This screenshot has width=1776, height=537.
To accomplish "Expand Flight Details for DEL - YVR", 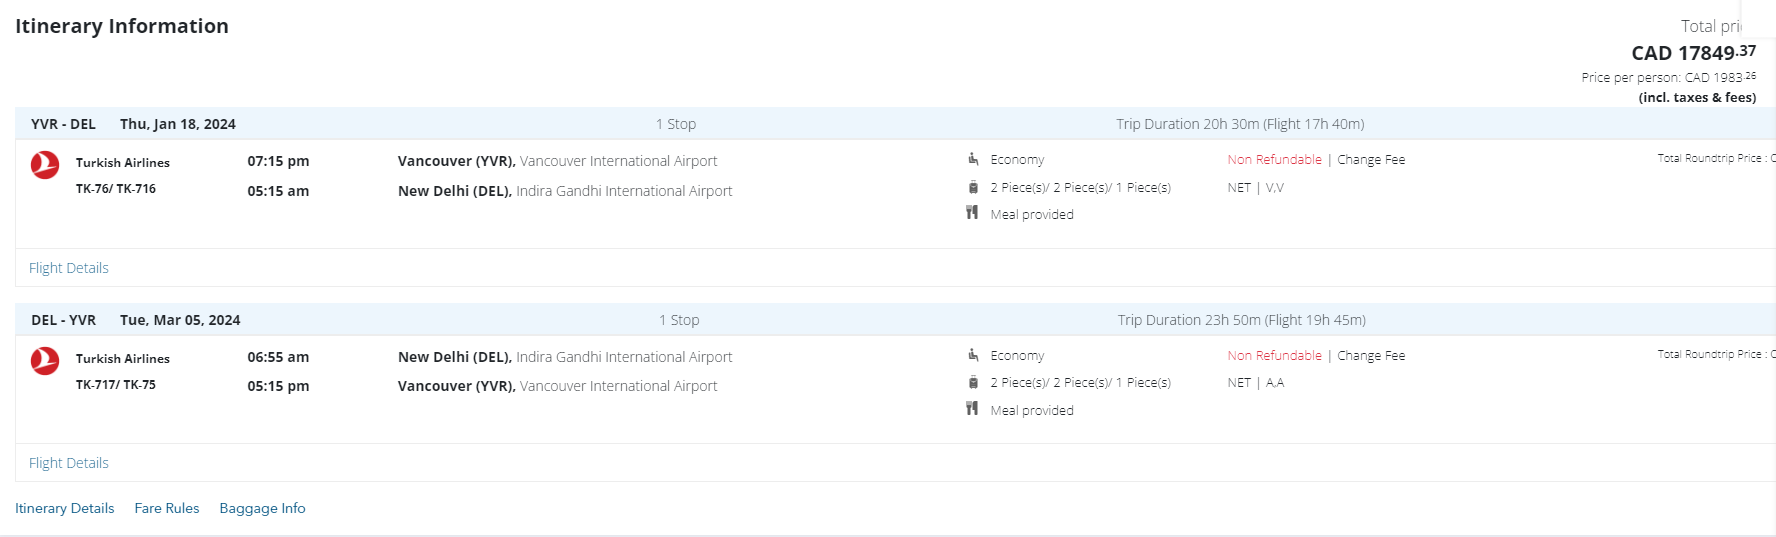I will coord(69,463).
